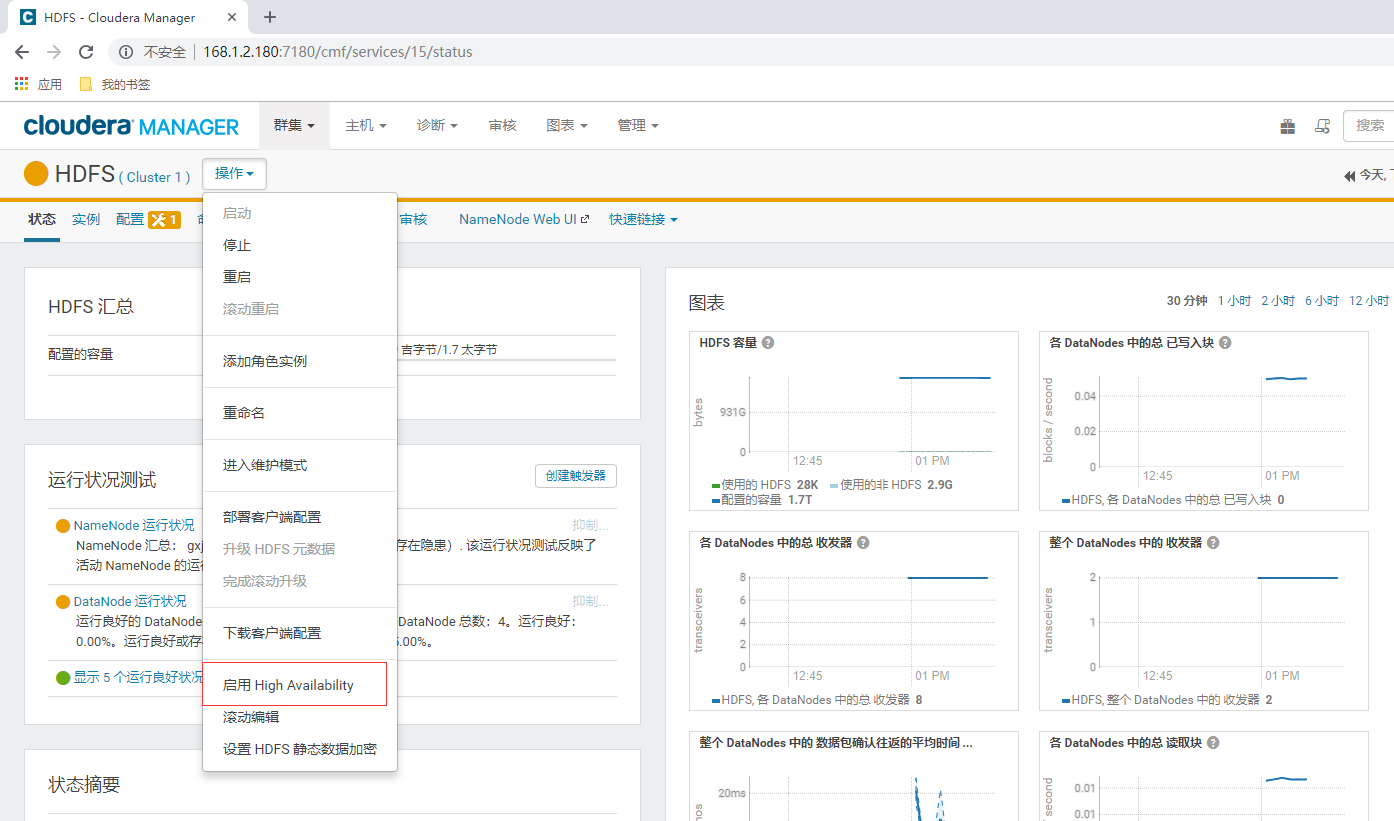Image resolution: width=1394 pixels, height=821 pixels.
Task: Select the 30 分钟 chart time range
Action: 1187,301
